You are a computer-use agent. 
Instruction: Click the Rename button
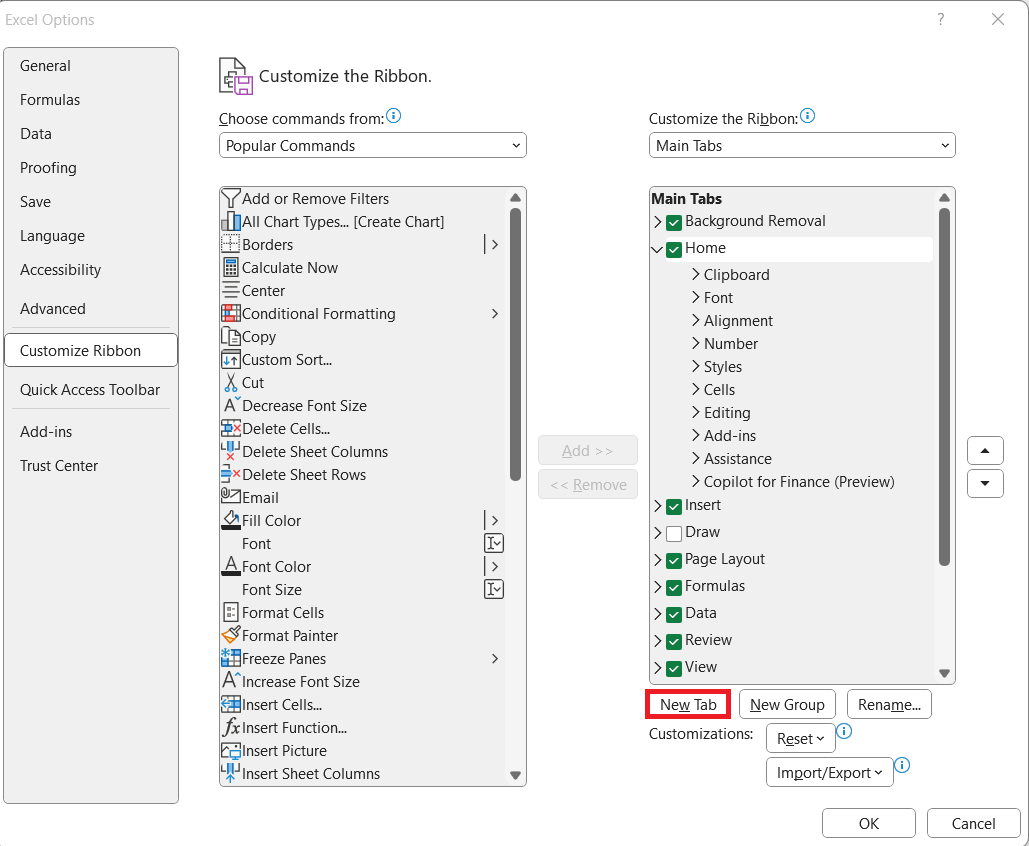[x=889, y=704]
